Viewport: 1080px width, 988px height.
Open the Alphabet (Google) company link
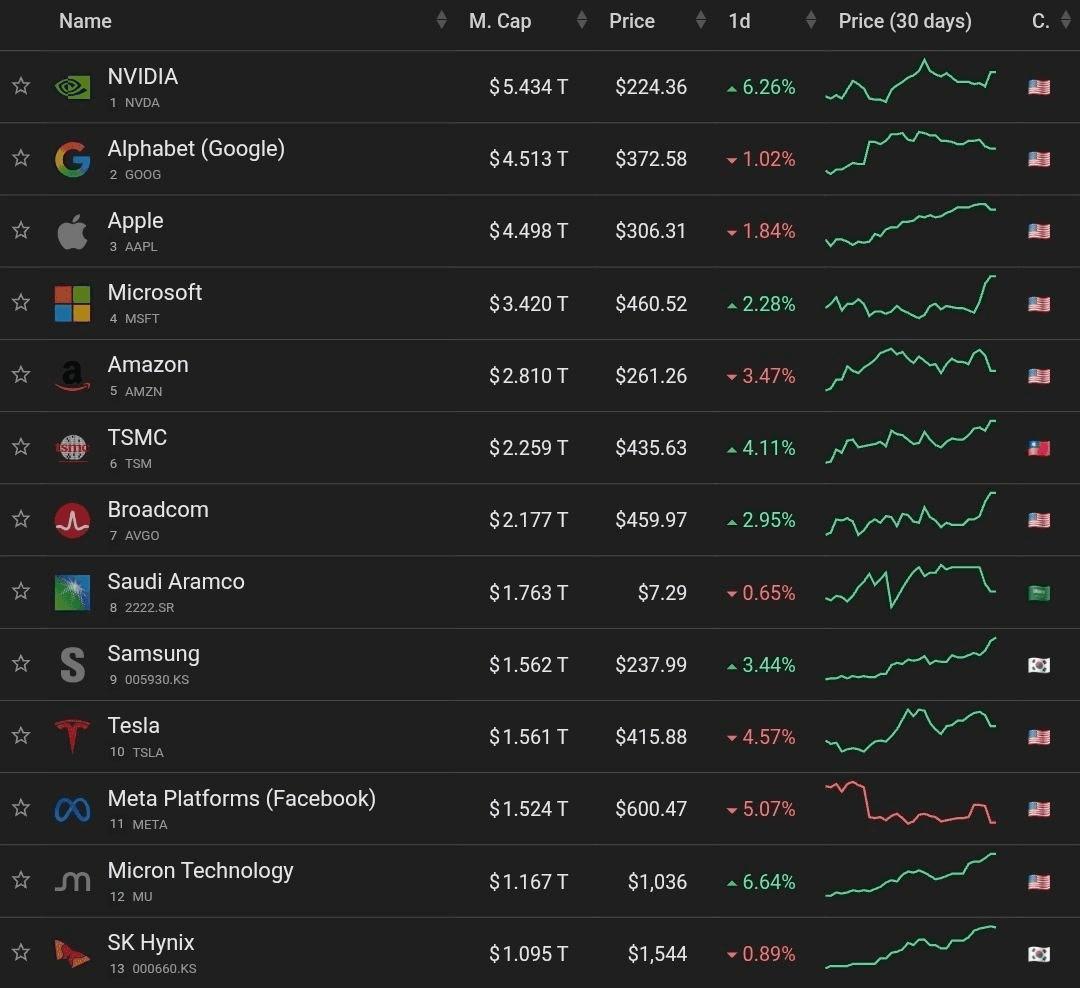coord(196,149)
